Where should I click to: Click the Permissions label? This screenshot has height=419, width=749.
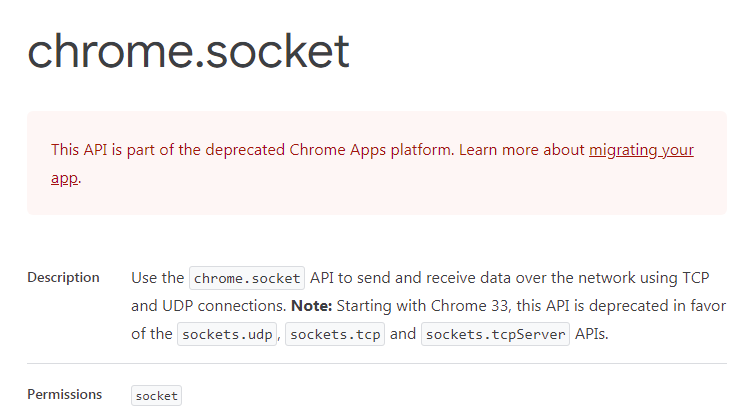64,395
